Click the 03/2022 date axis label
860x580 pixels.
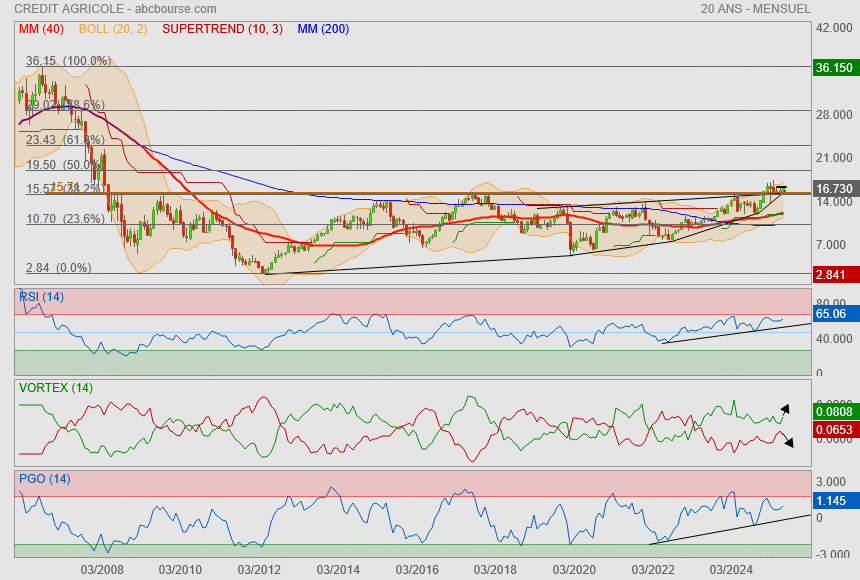pyautogui.click(x=653, y=570)
